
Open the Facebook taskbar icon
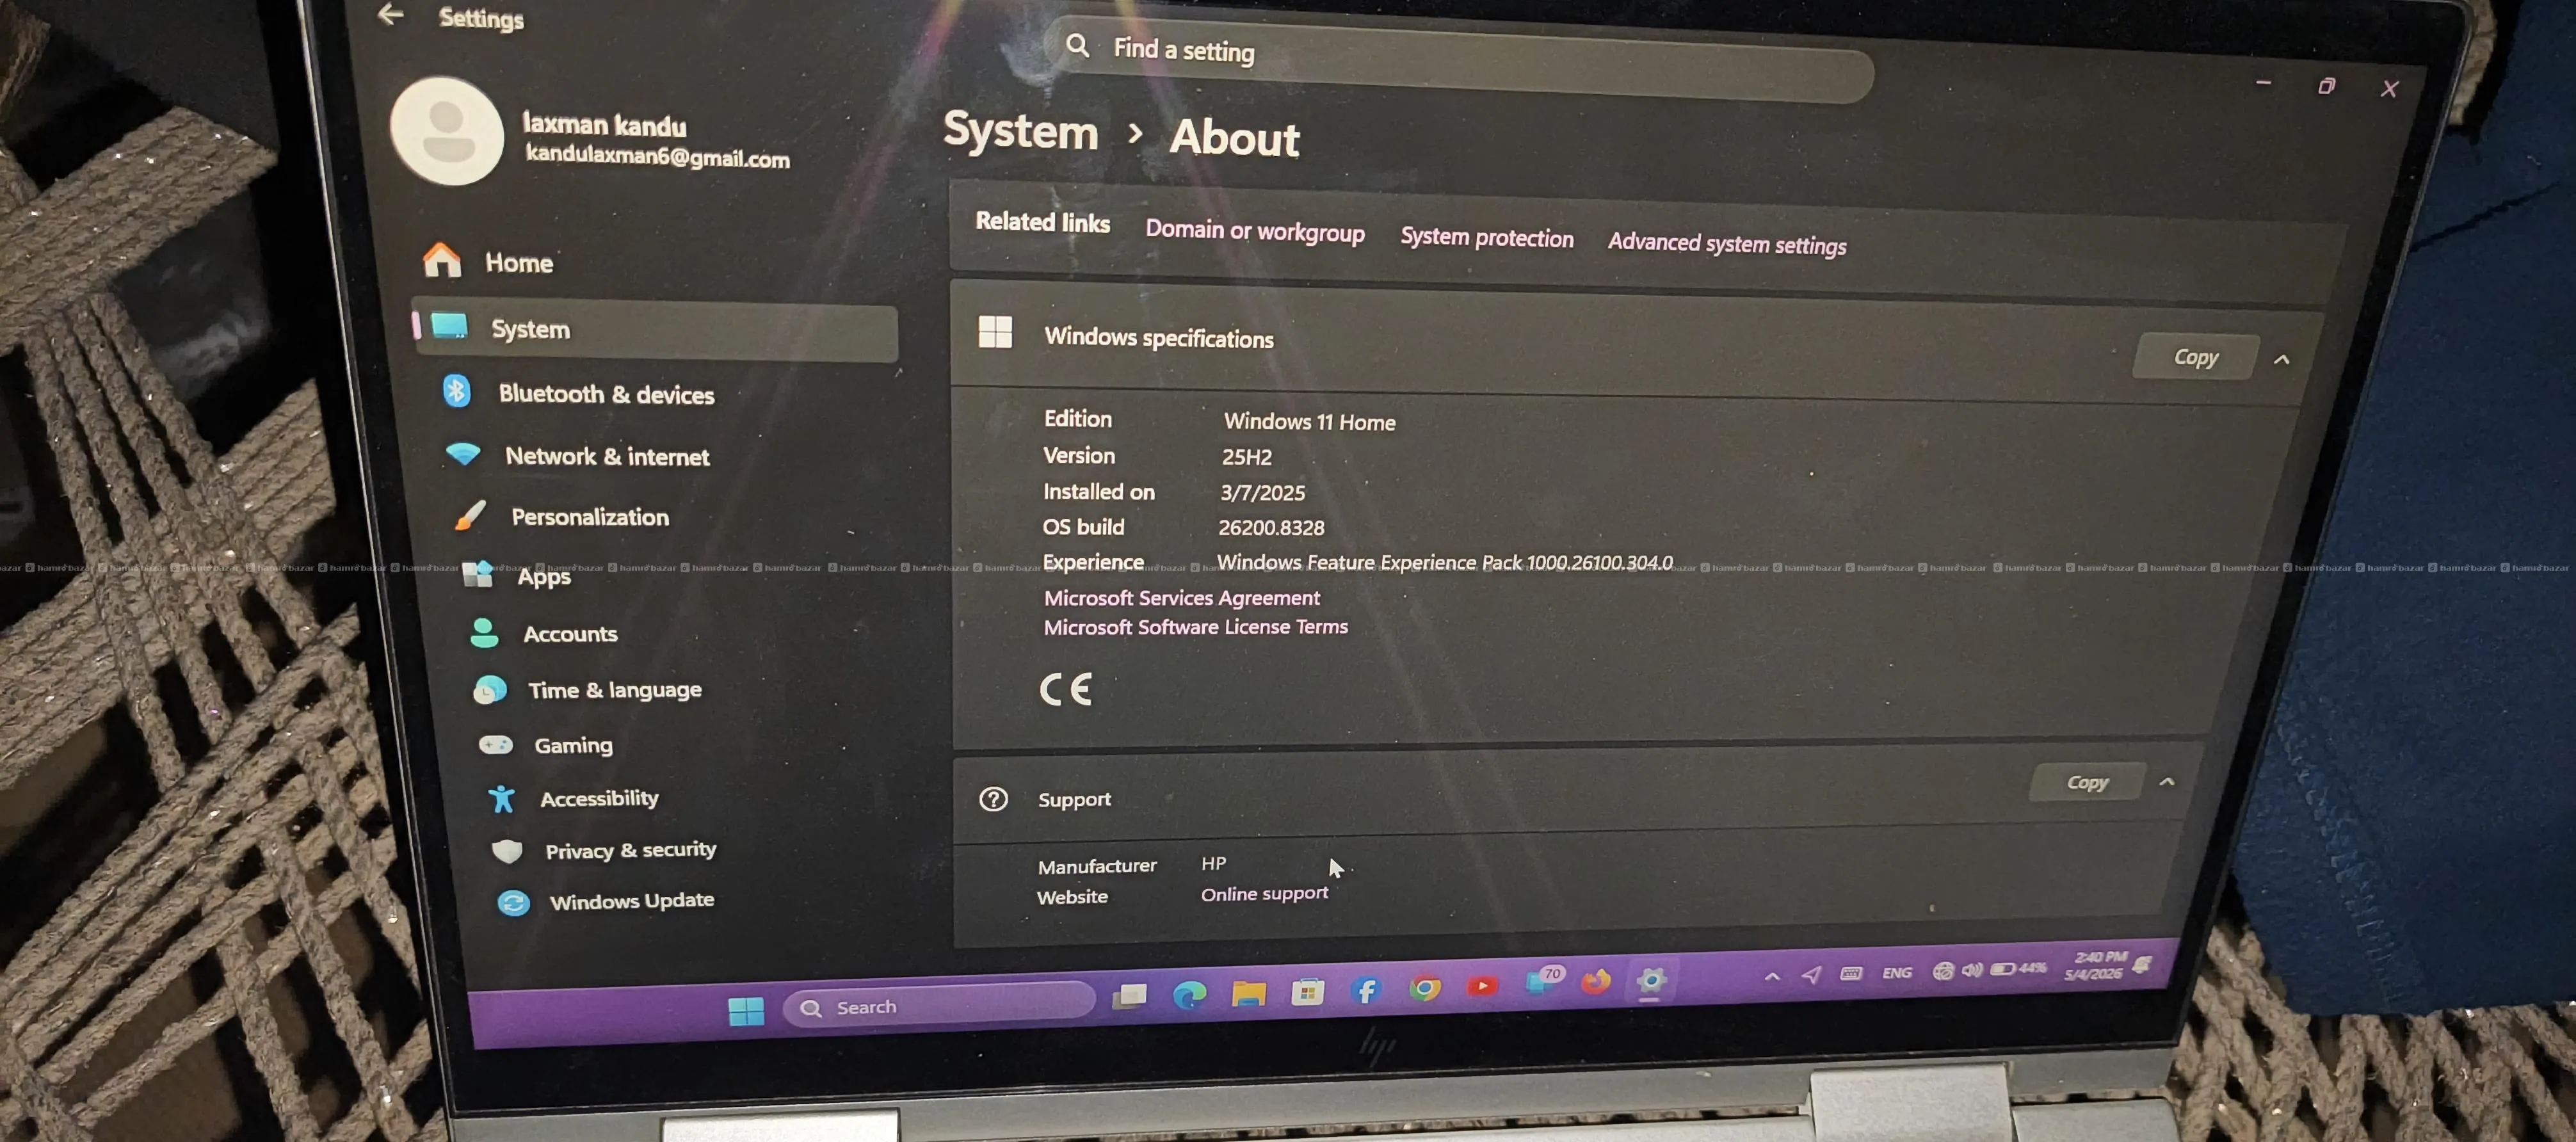pyautogui.click(x=1366, y=990)
